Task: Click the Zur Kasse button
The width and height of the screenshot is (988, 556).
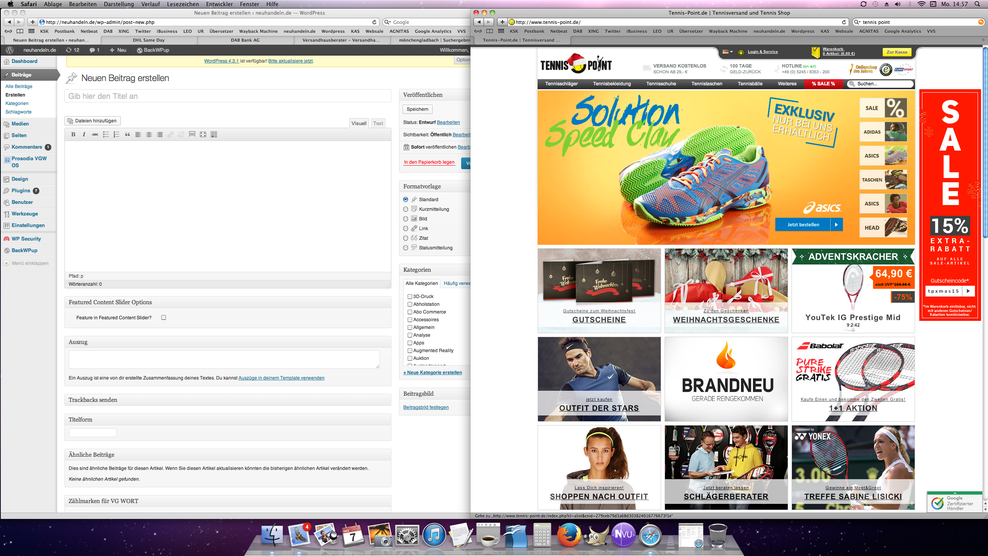Action: tap(897, 52)
